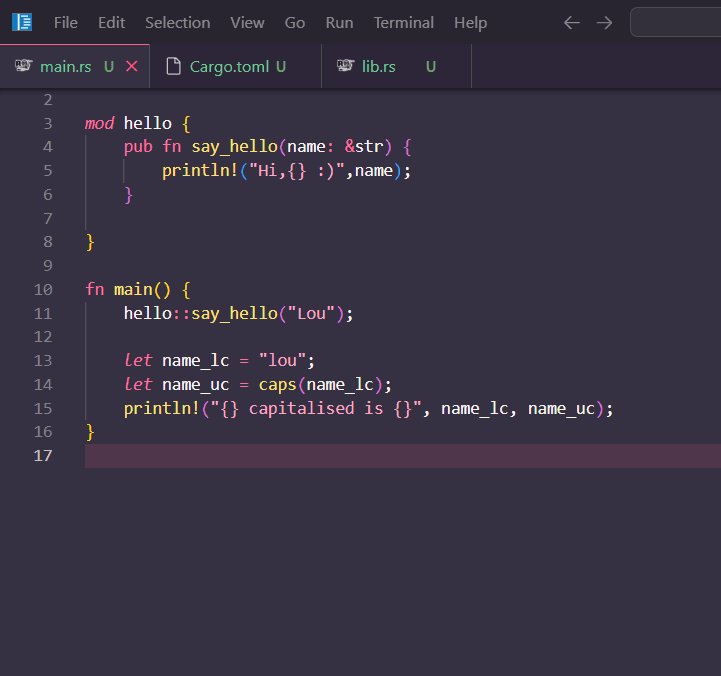The height and width of the screenshot is (676, 721).
Task: Switch to the main.rs tab
Action: point(65,66)
